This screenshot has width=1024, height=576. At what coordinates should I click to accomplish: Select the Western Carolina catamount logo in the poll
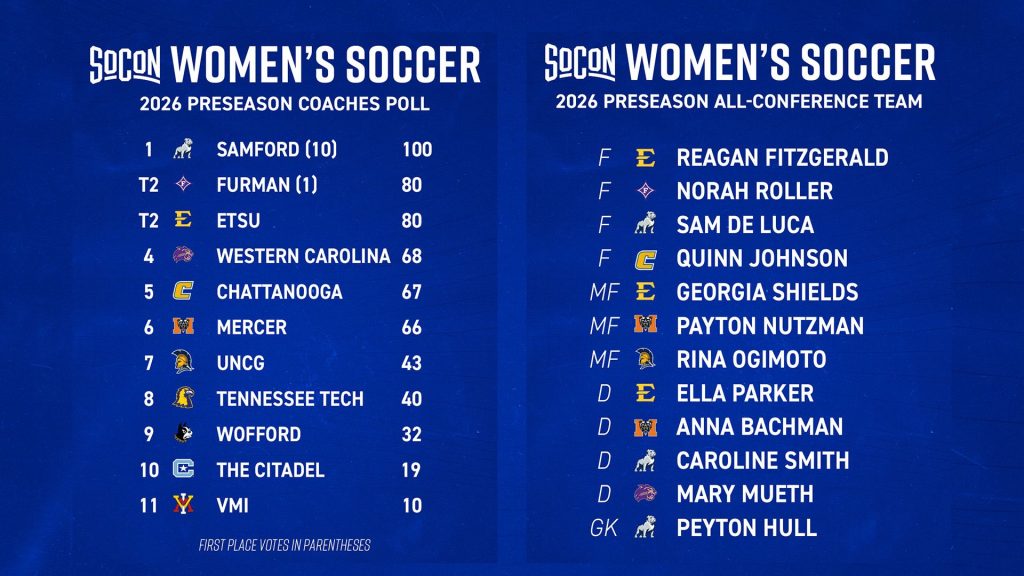point(183,255)
